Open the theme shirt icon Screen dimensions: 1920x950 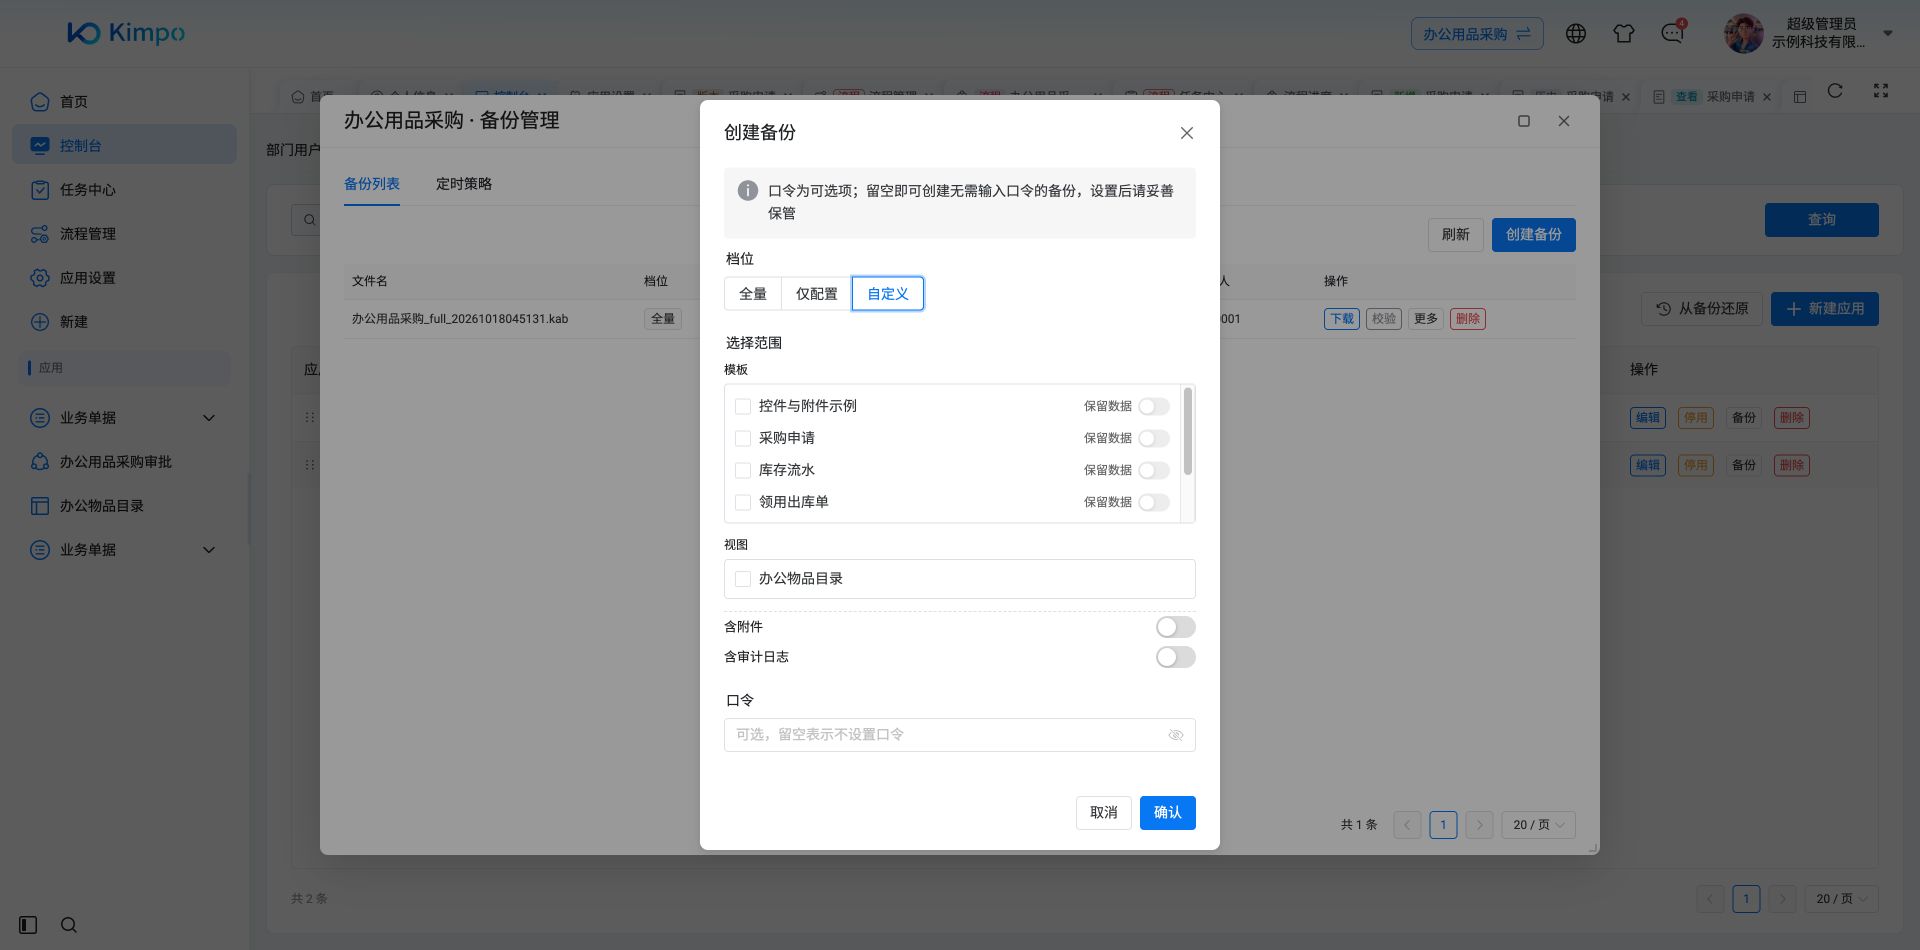(1624, 33)
